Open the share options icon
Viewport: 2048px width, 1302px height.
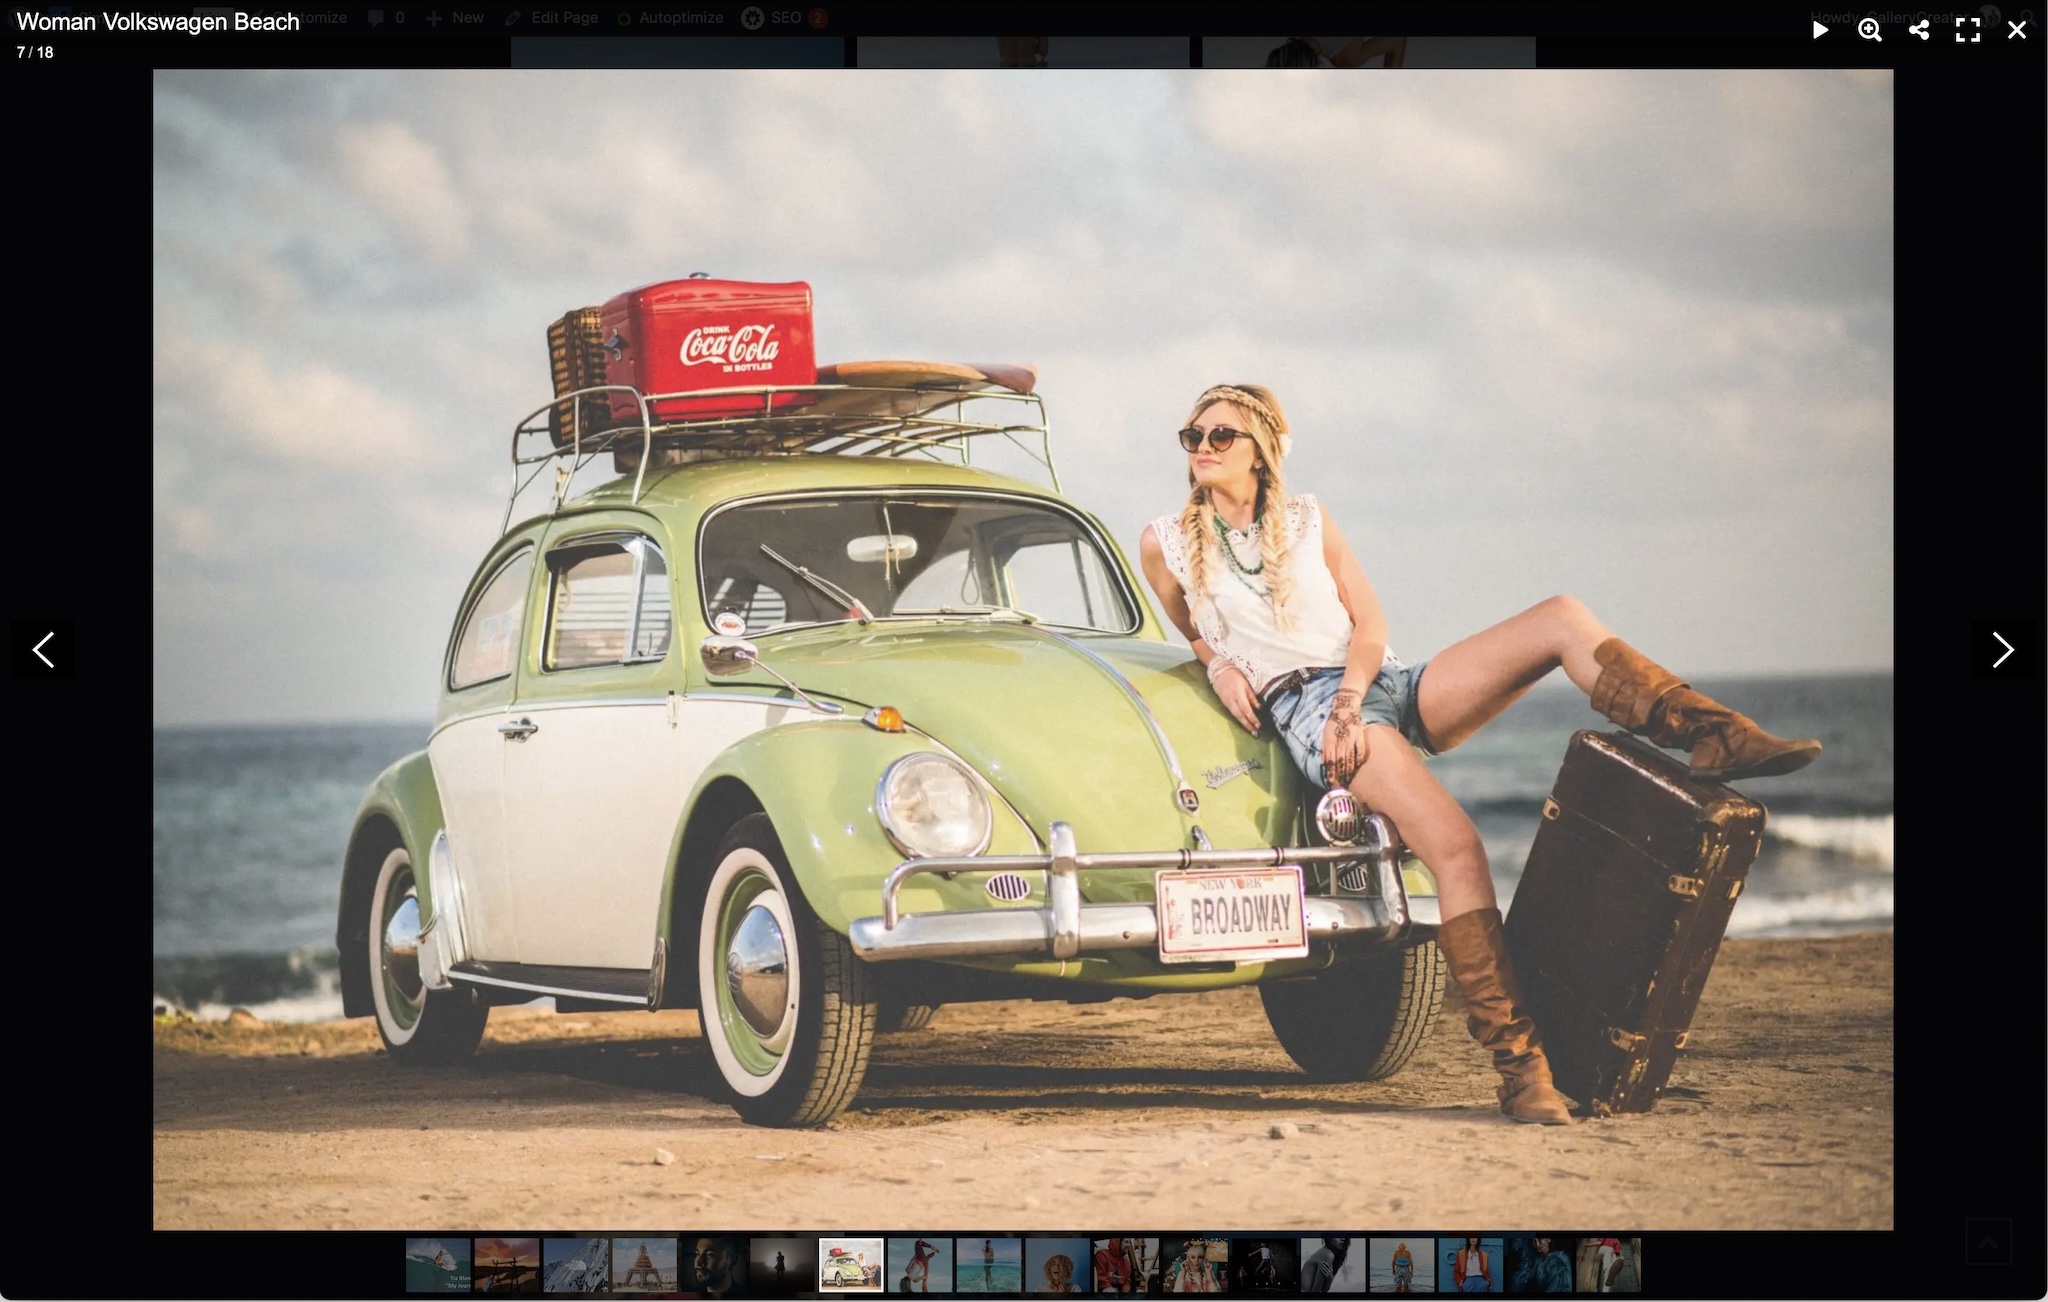tap(1918, 30)
